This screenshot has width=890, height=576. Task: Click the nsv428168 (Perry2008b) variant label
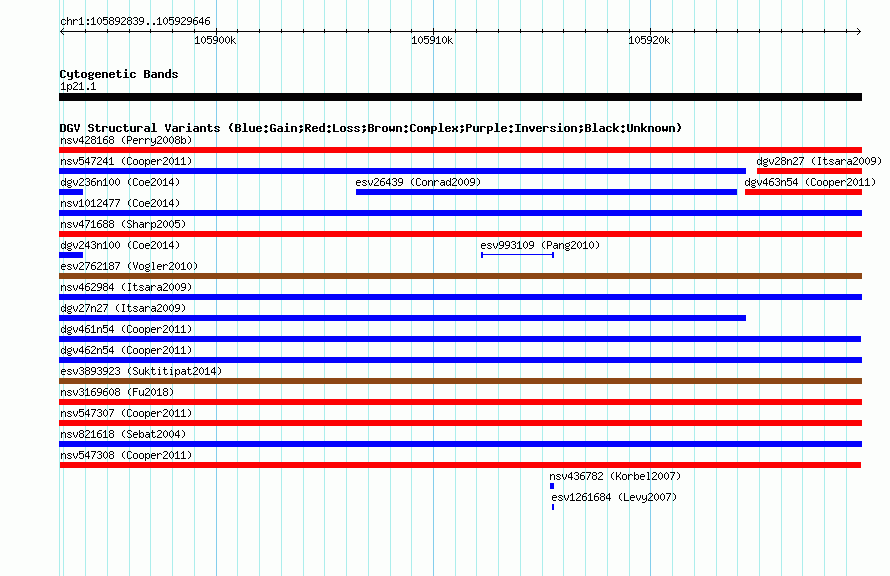pyautogui.click(x=126, y=140)
